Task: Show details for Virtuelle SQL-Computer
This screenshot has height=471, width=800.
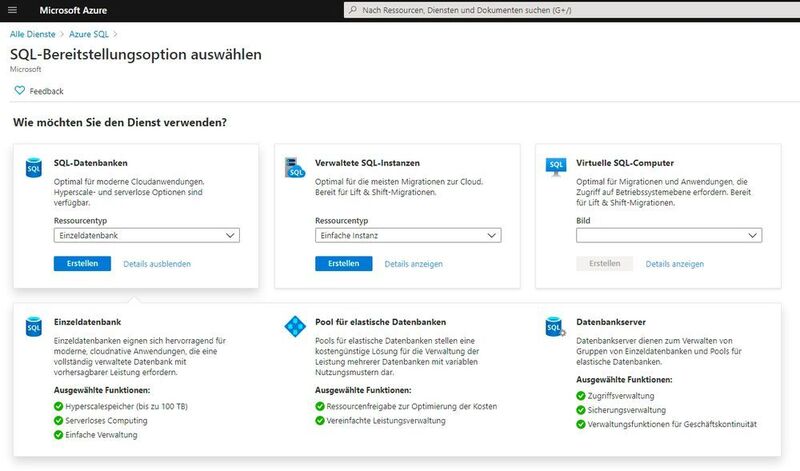Action: coord(674,264)
